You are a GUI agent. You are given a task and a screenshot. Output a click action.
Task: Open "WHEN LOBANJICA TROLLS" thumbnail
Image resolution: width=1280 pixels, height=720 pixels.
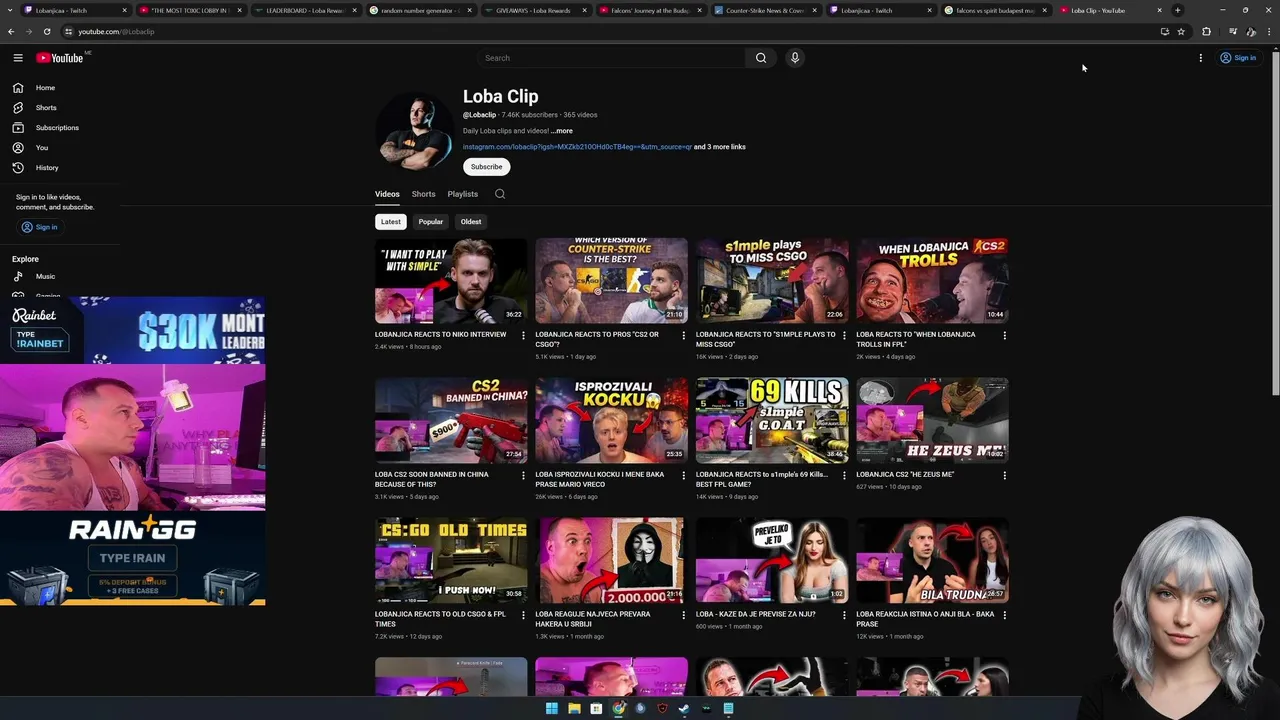pos(932,281)
